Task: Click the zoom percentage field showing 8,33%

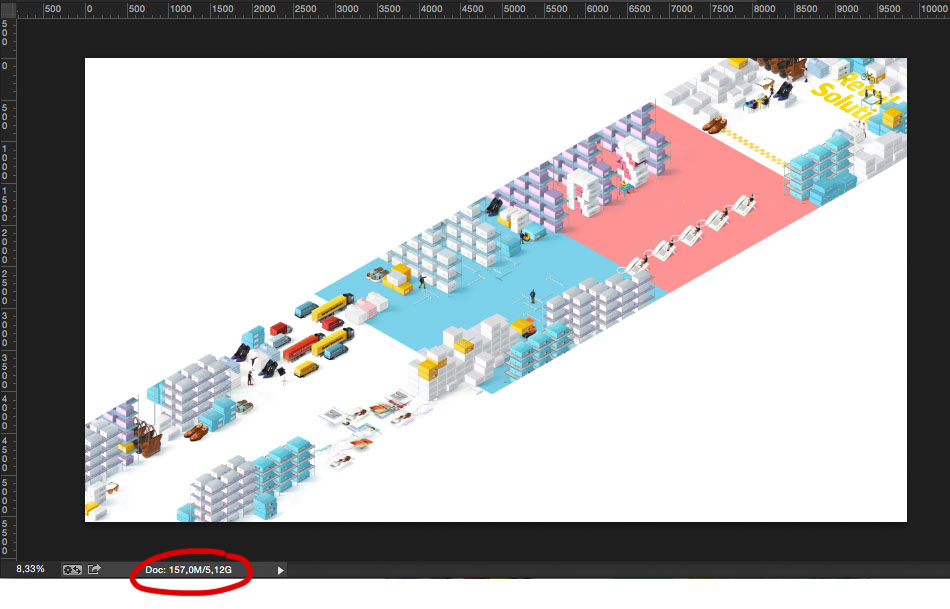Action: coord(29,569)
